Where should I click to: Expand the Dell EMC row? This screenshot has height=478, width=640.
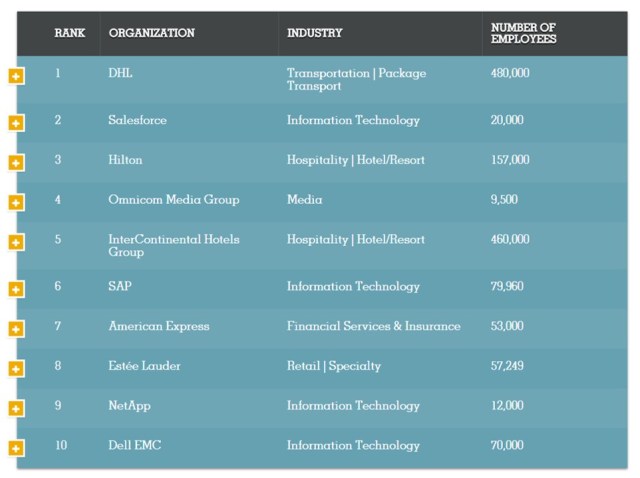[x=16, y=448]
